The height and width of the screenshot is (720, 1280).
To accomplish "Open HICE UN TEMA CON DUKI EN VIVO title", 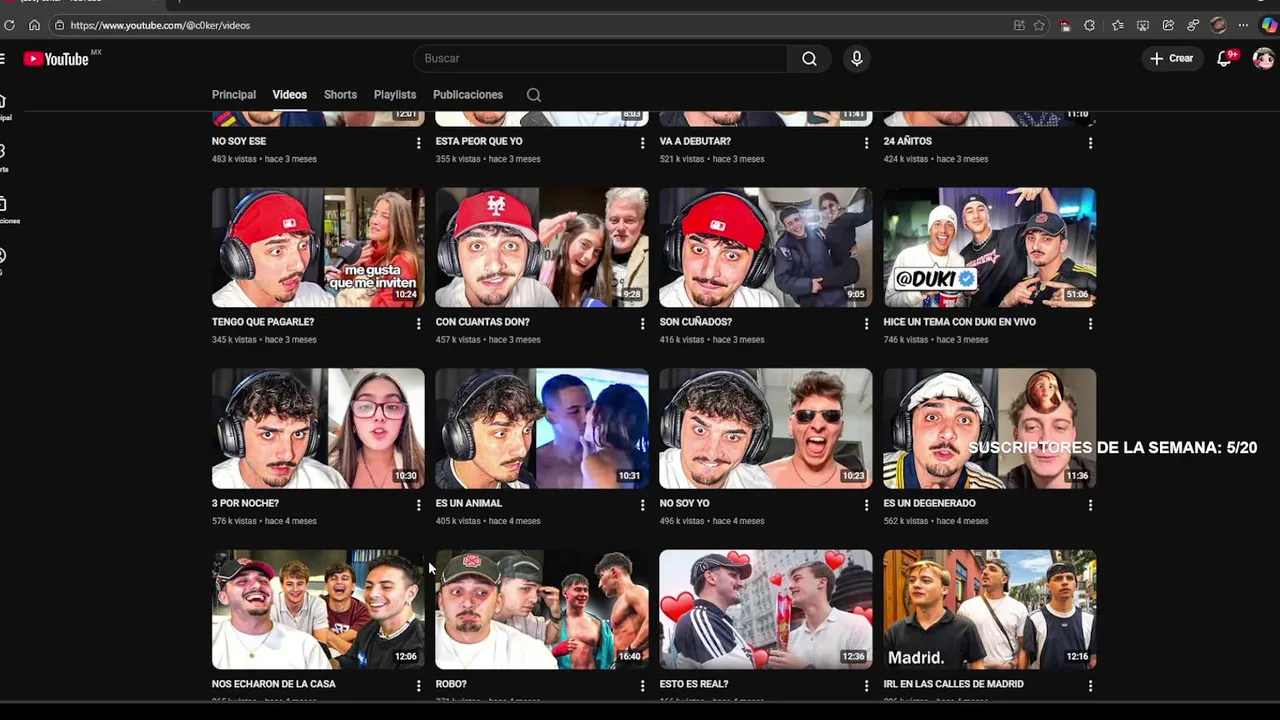I will pyautogui.click(x=960, y=322).
